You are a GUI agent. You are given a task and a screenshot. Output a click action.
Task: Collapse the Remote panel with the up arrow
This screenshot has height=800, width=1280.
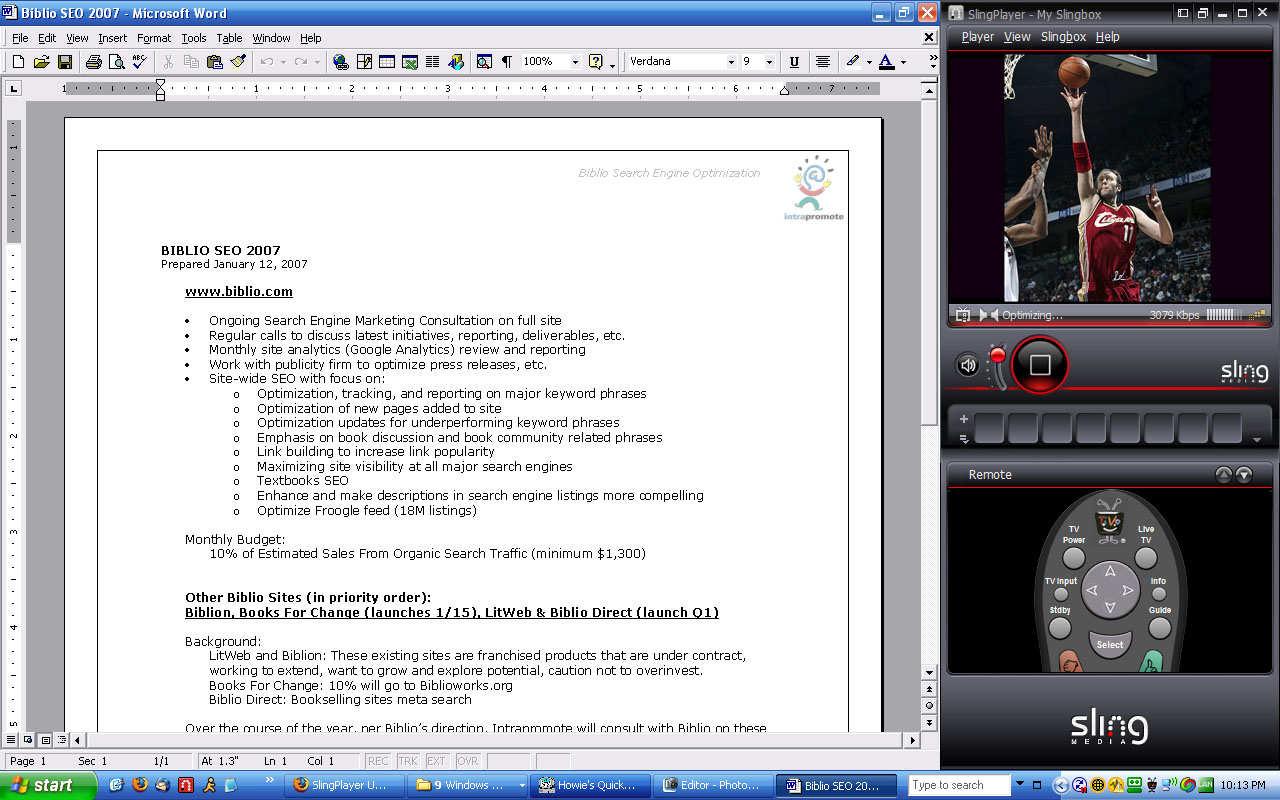pos(1223,475)
